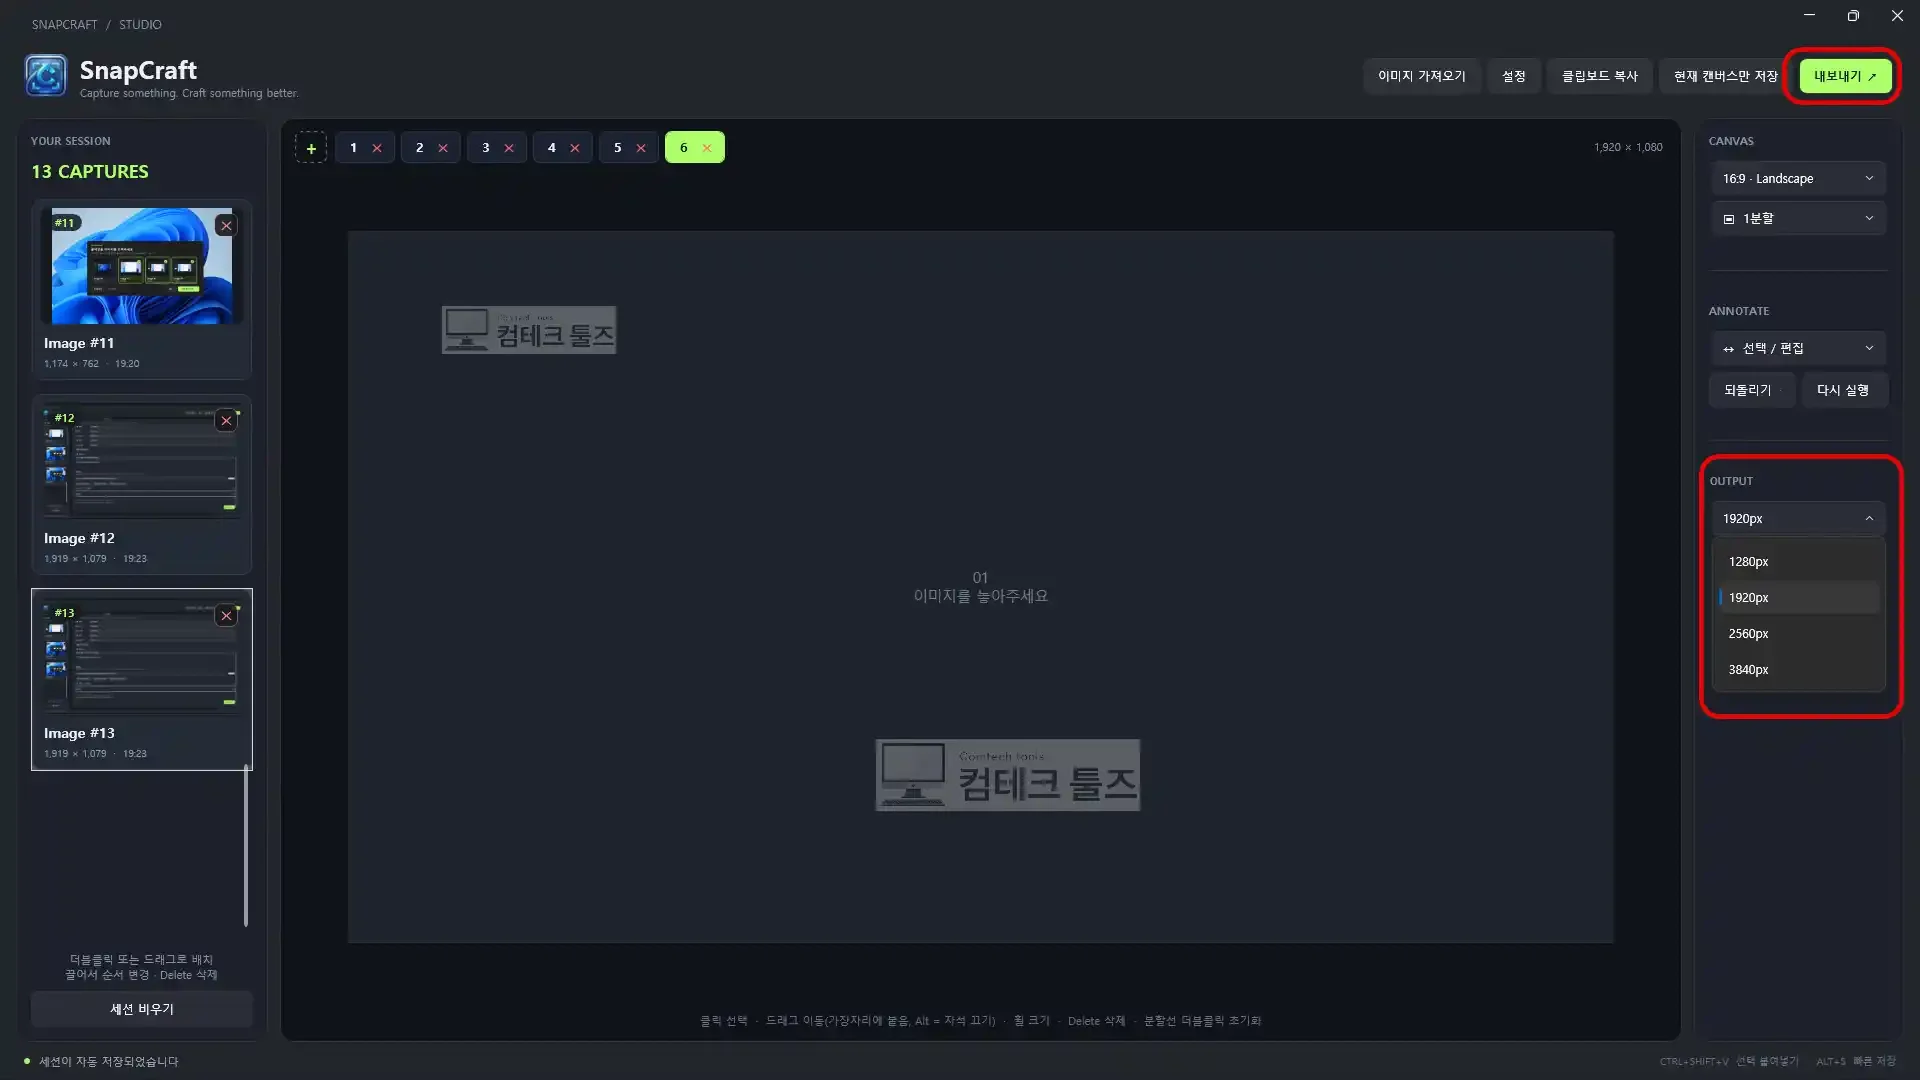Close canvas tab 6 with its X
The height and width of the screenshot is (1080, 1920).
[707, 148]
